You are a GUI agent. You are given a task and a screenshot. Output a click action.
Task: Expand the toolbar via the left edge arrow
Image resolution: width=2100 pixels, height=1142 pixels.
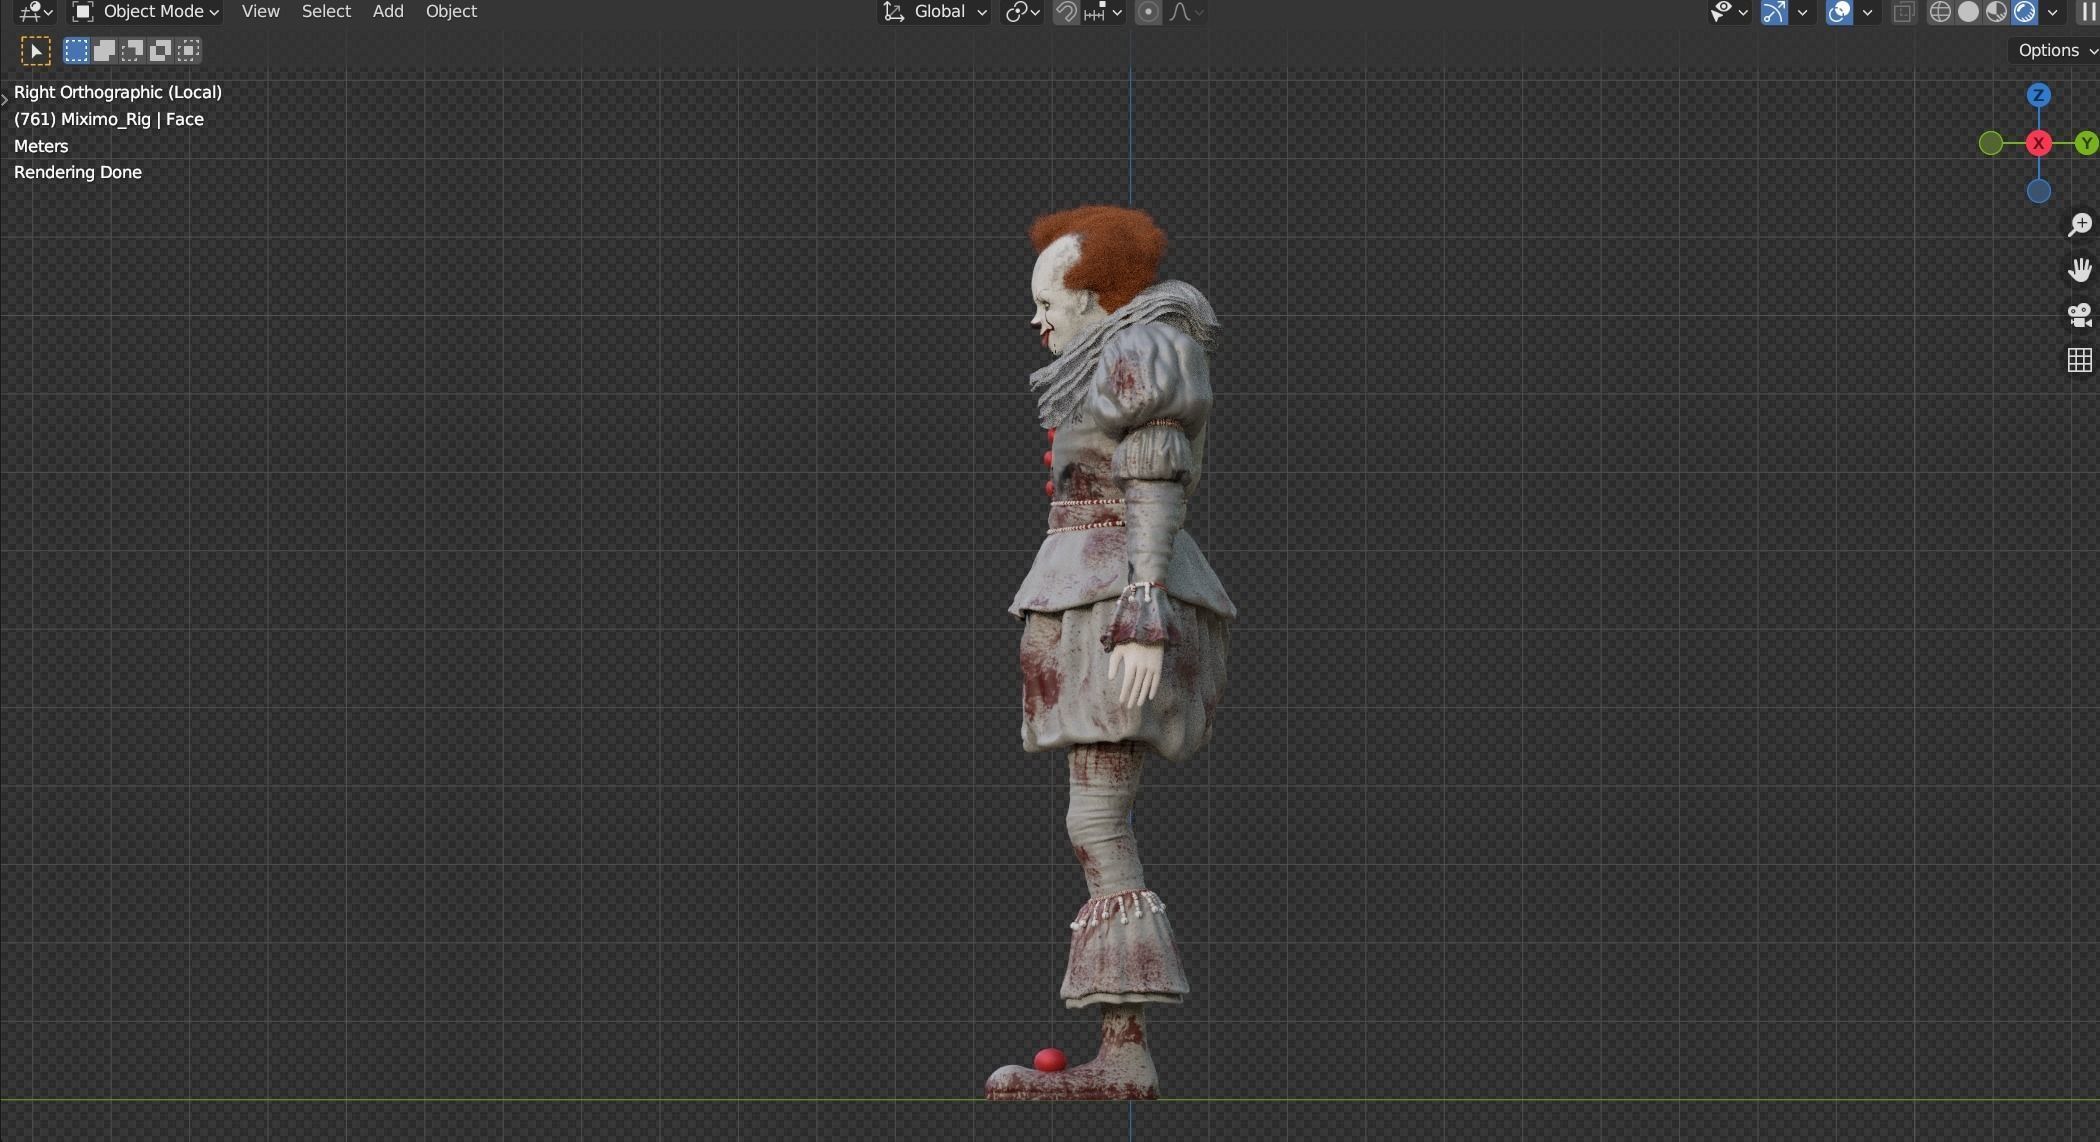[x=5, y=99]
